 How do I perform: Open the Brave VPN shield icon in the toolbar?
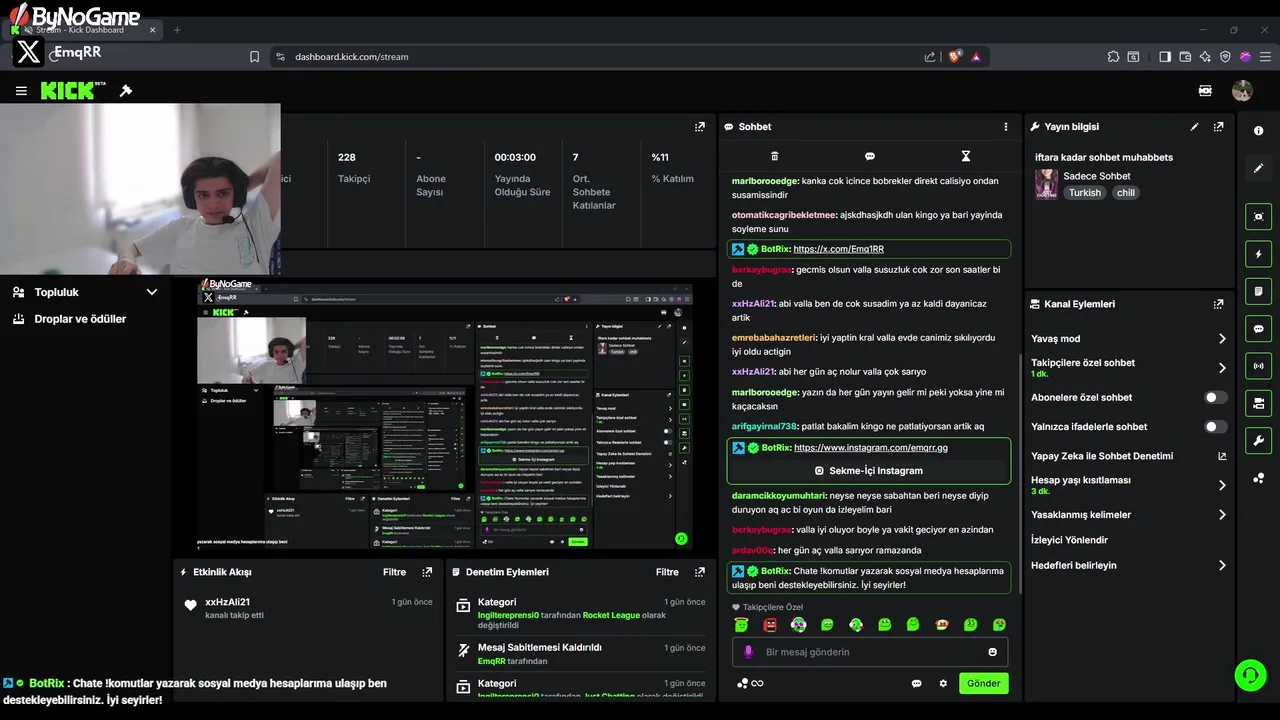pos(1225,57)
